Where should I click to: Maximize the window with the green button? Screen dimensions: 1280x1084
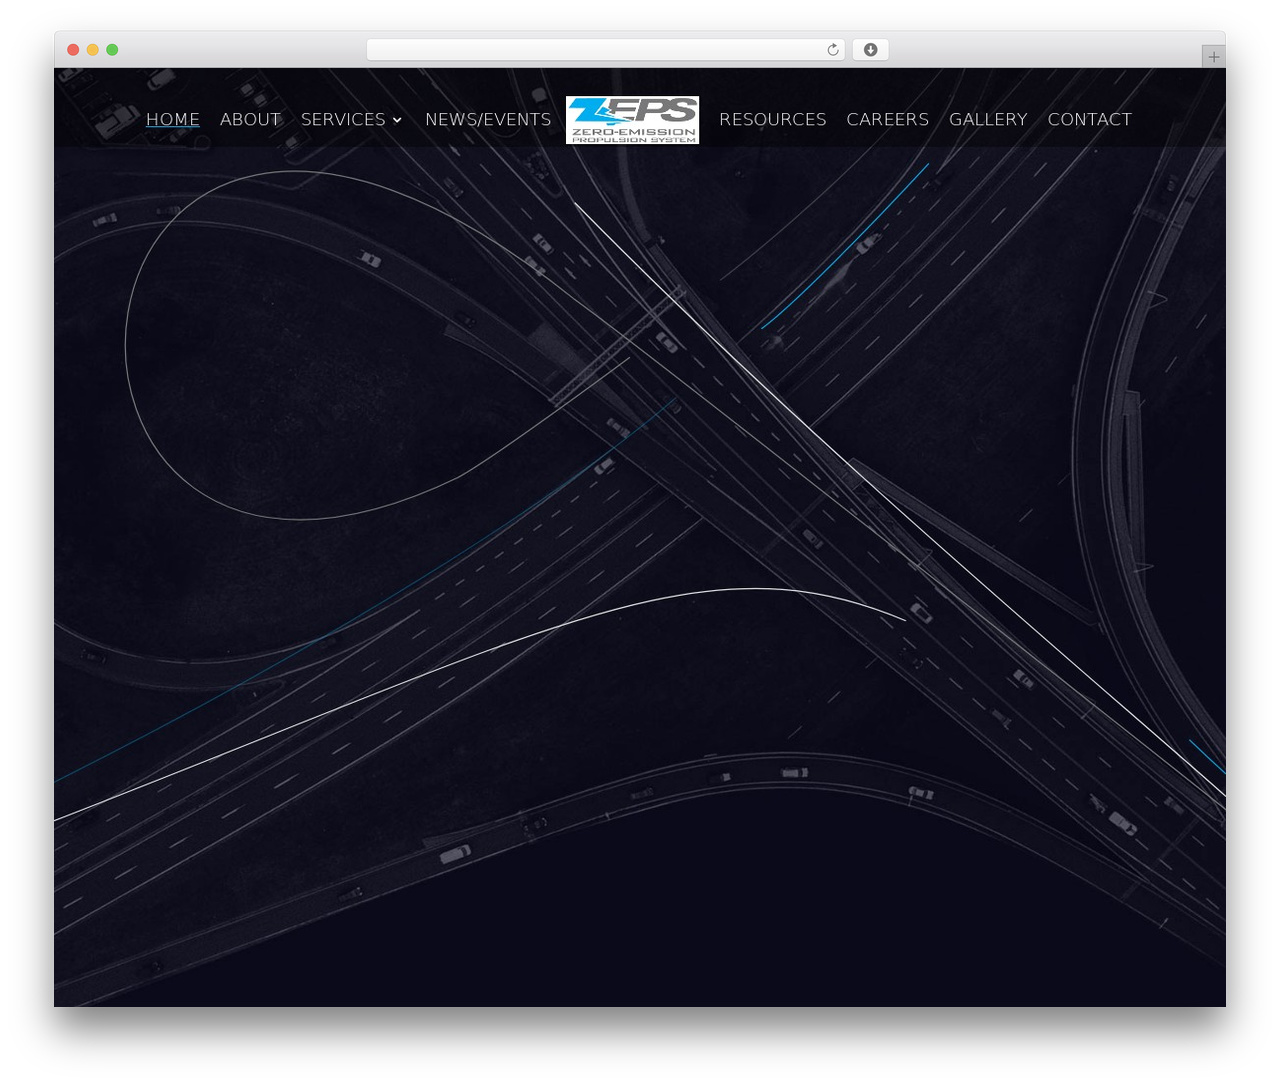[112, 50]
